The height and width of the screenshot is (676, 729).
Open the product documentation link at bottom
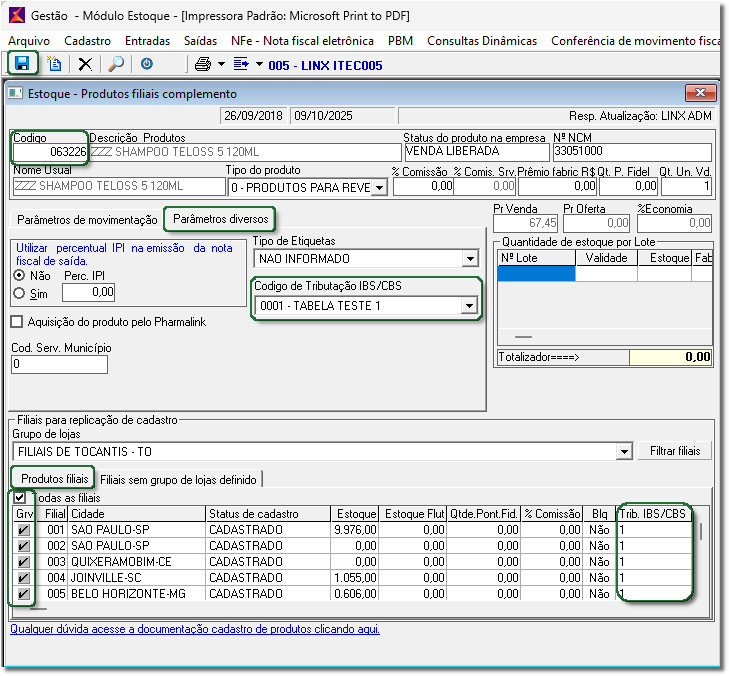[x=195, y=629]
